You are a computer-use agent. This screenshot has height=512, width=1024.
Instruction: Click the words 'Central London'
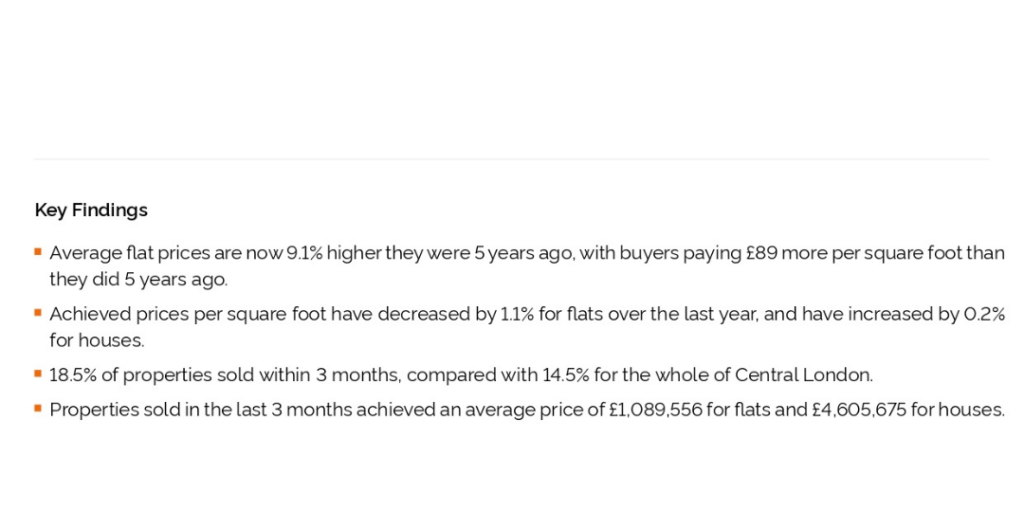click(x=803, y=376)
